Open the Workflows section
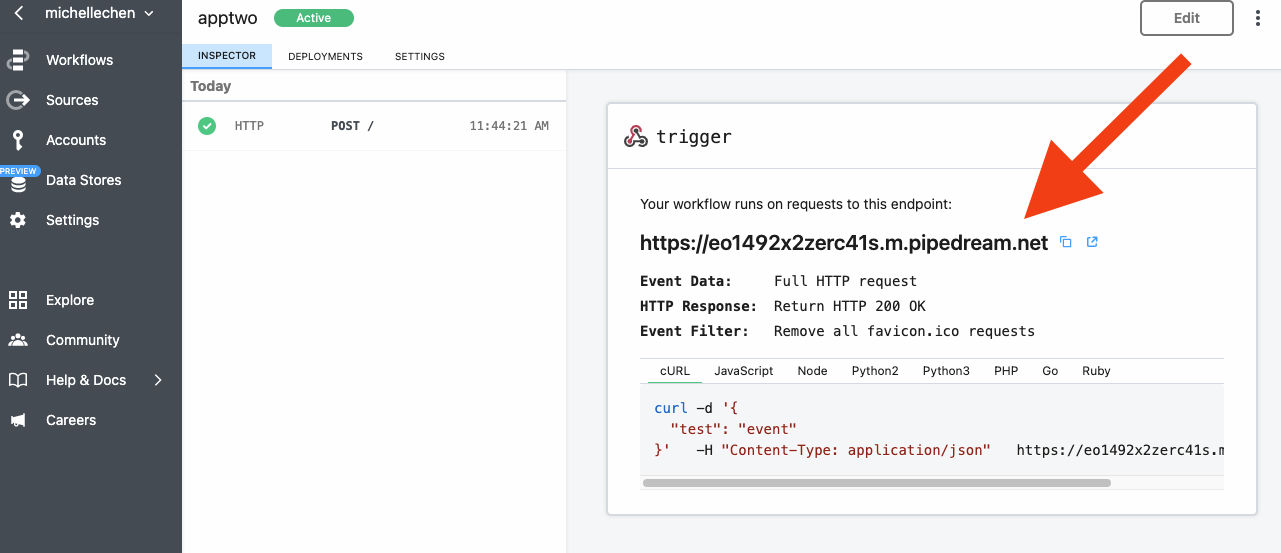The image size is (1281, 553). [79, 60]
